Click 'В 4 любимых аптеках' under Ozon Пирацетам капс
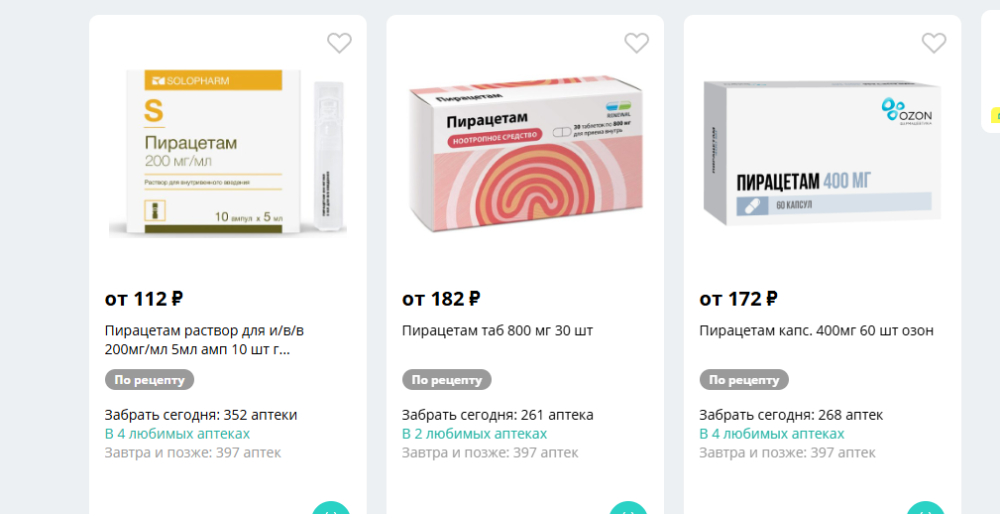Image resolution: width=1000 pixels, height=514 pixels. pyautogui.click(x=772, y=434)
